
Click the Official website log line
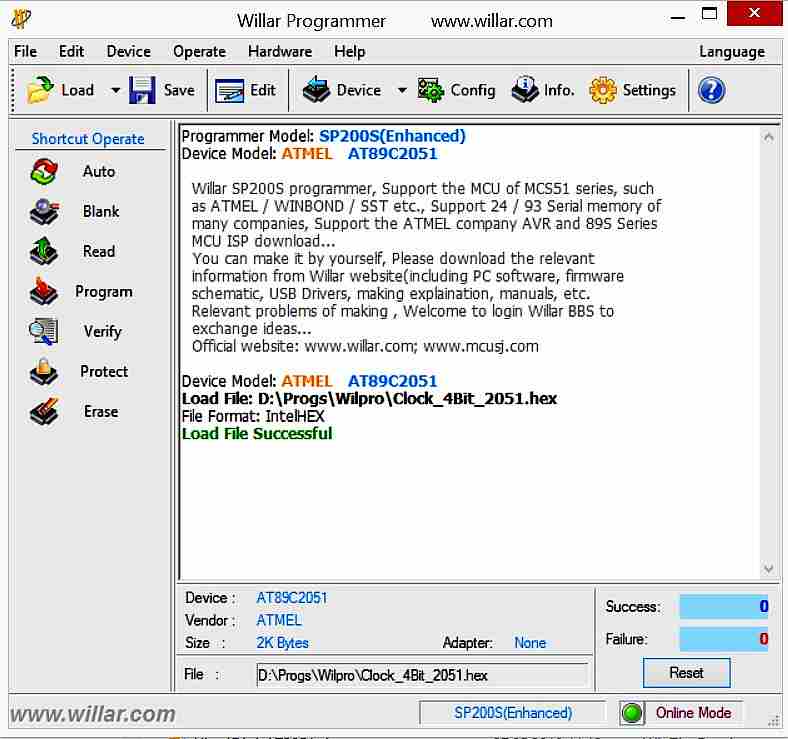tap(365, 346)
